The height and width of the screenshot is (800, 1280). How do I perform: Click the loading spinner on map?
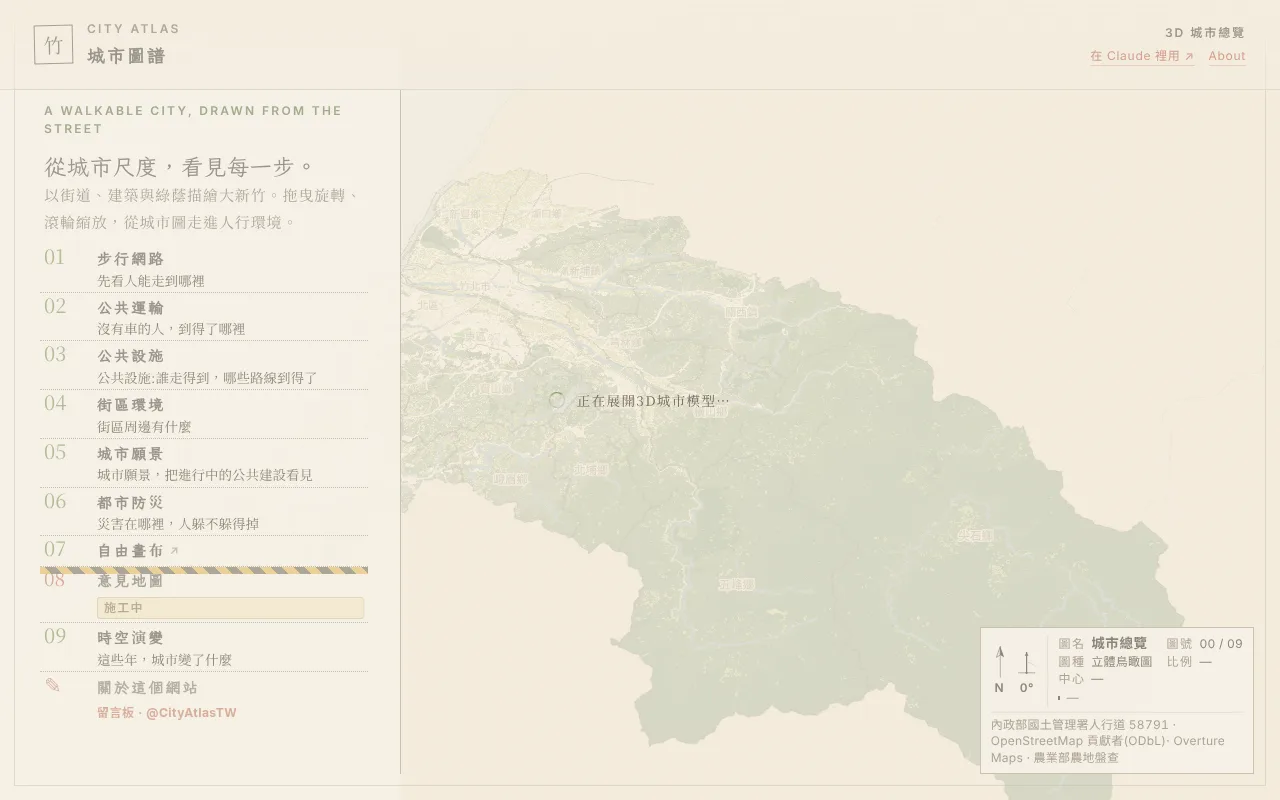coord(557,401)
